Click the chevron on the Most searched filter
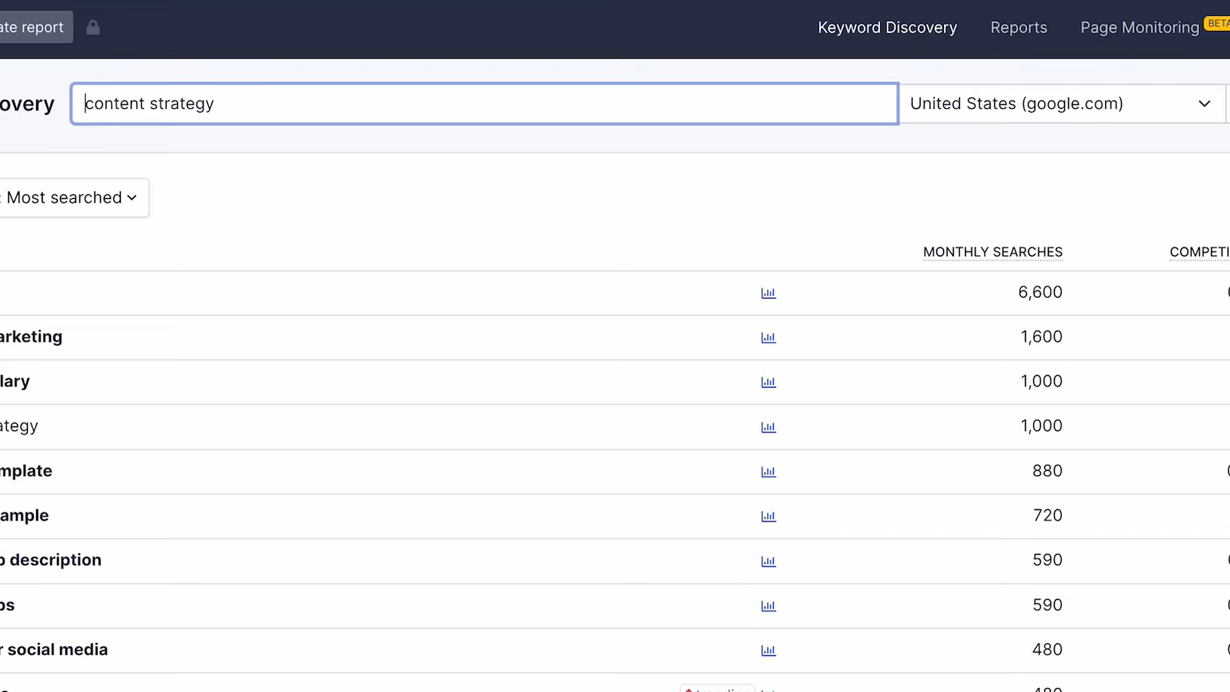Image resolution: width=1230 pixels, height=692 pixels. click(131, 197)
